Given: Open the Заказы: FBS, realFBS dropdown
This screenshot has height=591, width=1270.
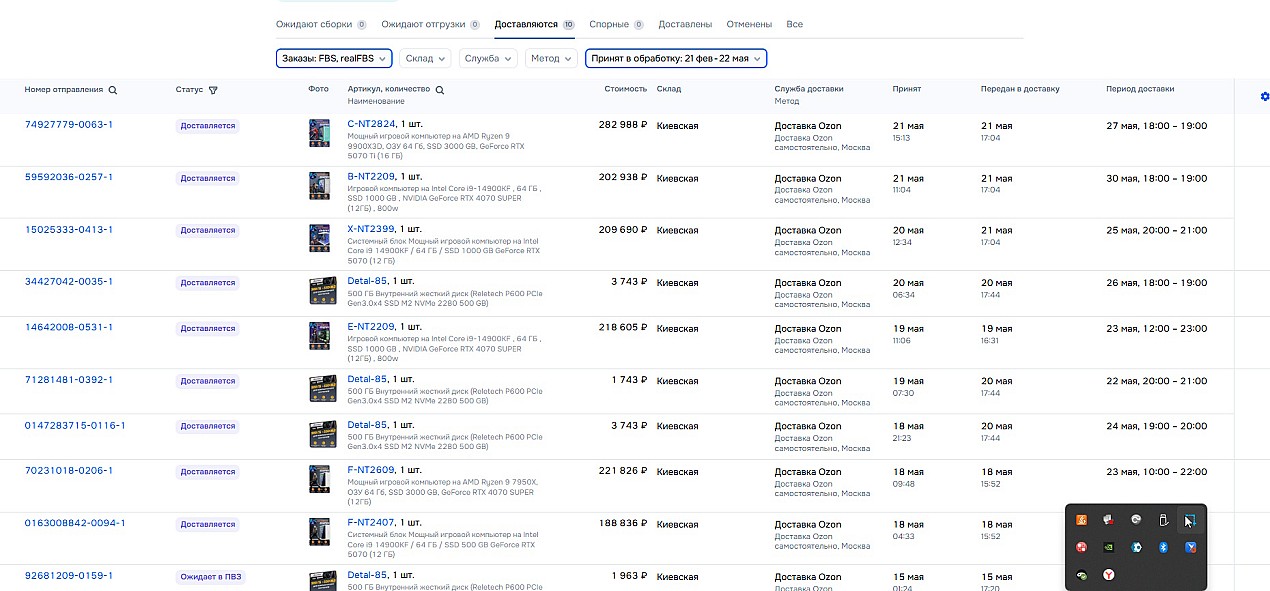Looking at the screenshot, I should [x=334, y=59].
